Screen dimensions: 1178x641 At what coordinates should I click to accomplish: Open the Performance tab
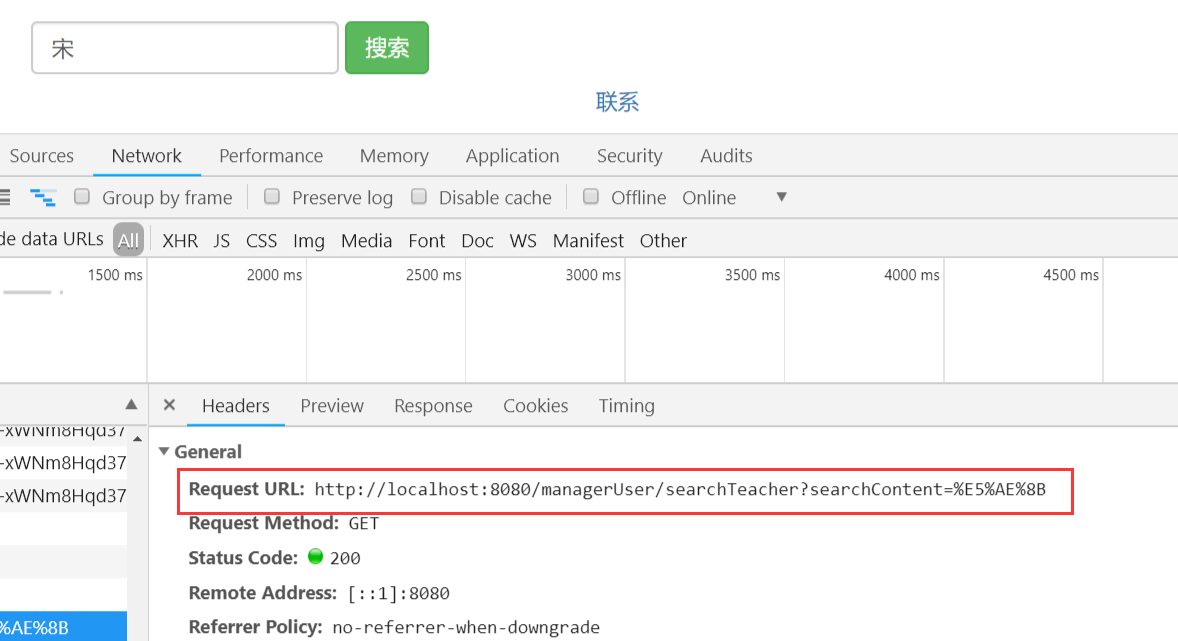271,156
